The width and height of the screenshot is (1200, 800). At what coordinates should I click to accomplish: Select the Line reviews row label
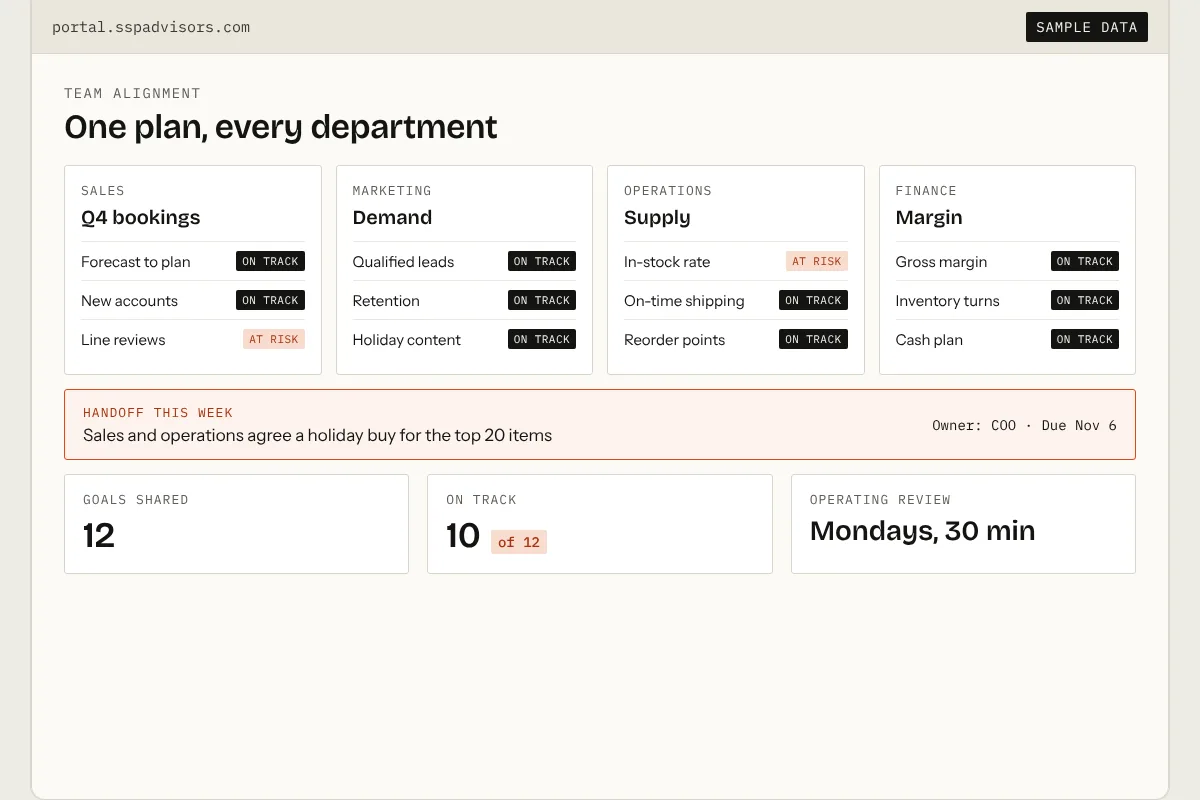(x=123, y=339)
